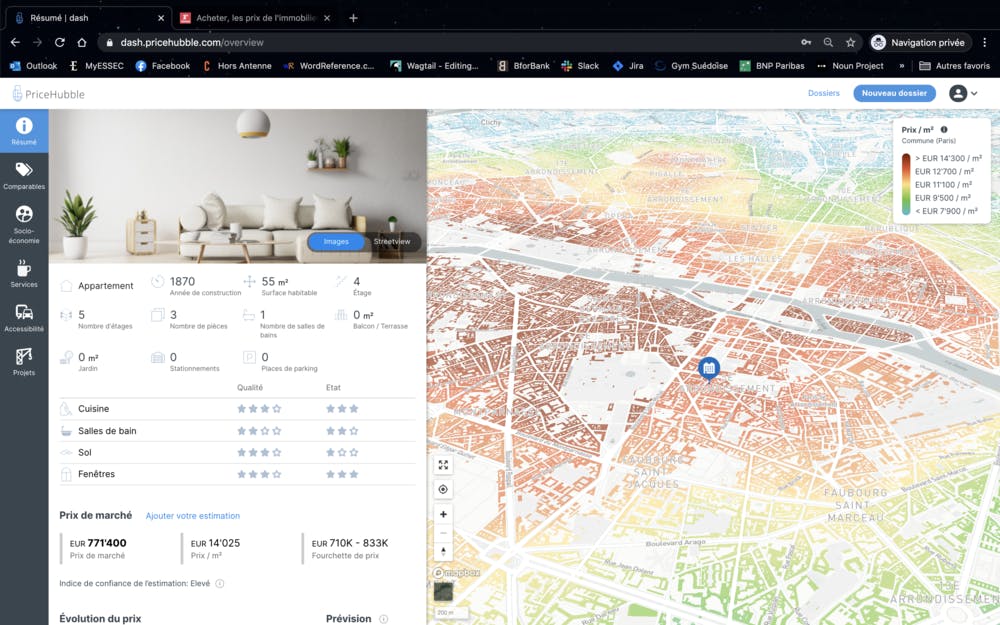
Task: Bookmark this page with the star icon
Action: coord(850,42)
